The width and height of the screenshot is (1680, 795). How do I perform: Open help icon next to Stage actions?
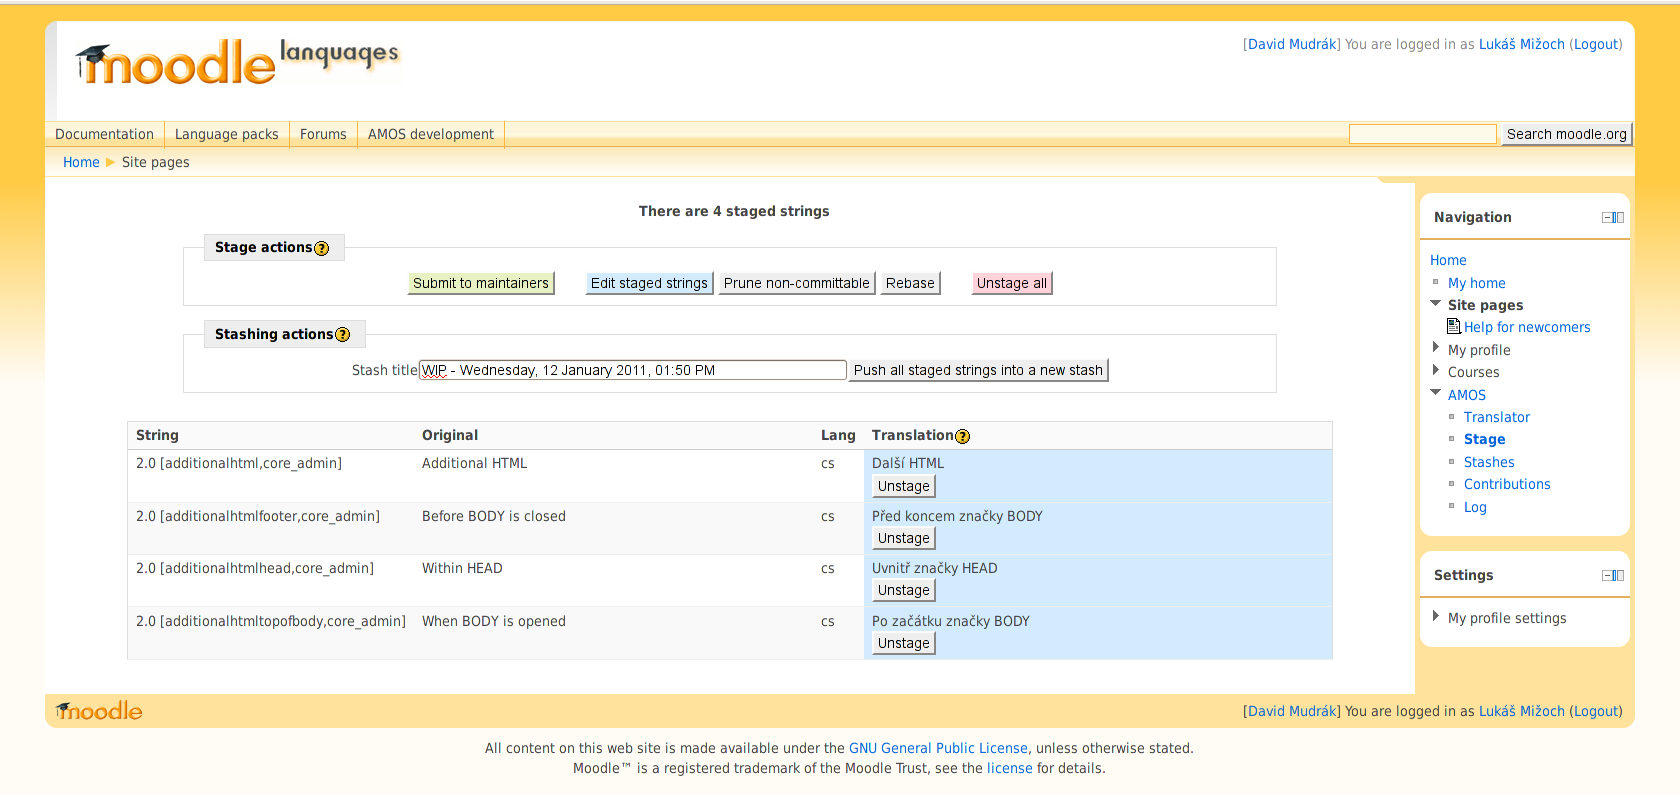(321, 248)
